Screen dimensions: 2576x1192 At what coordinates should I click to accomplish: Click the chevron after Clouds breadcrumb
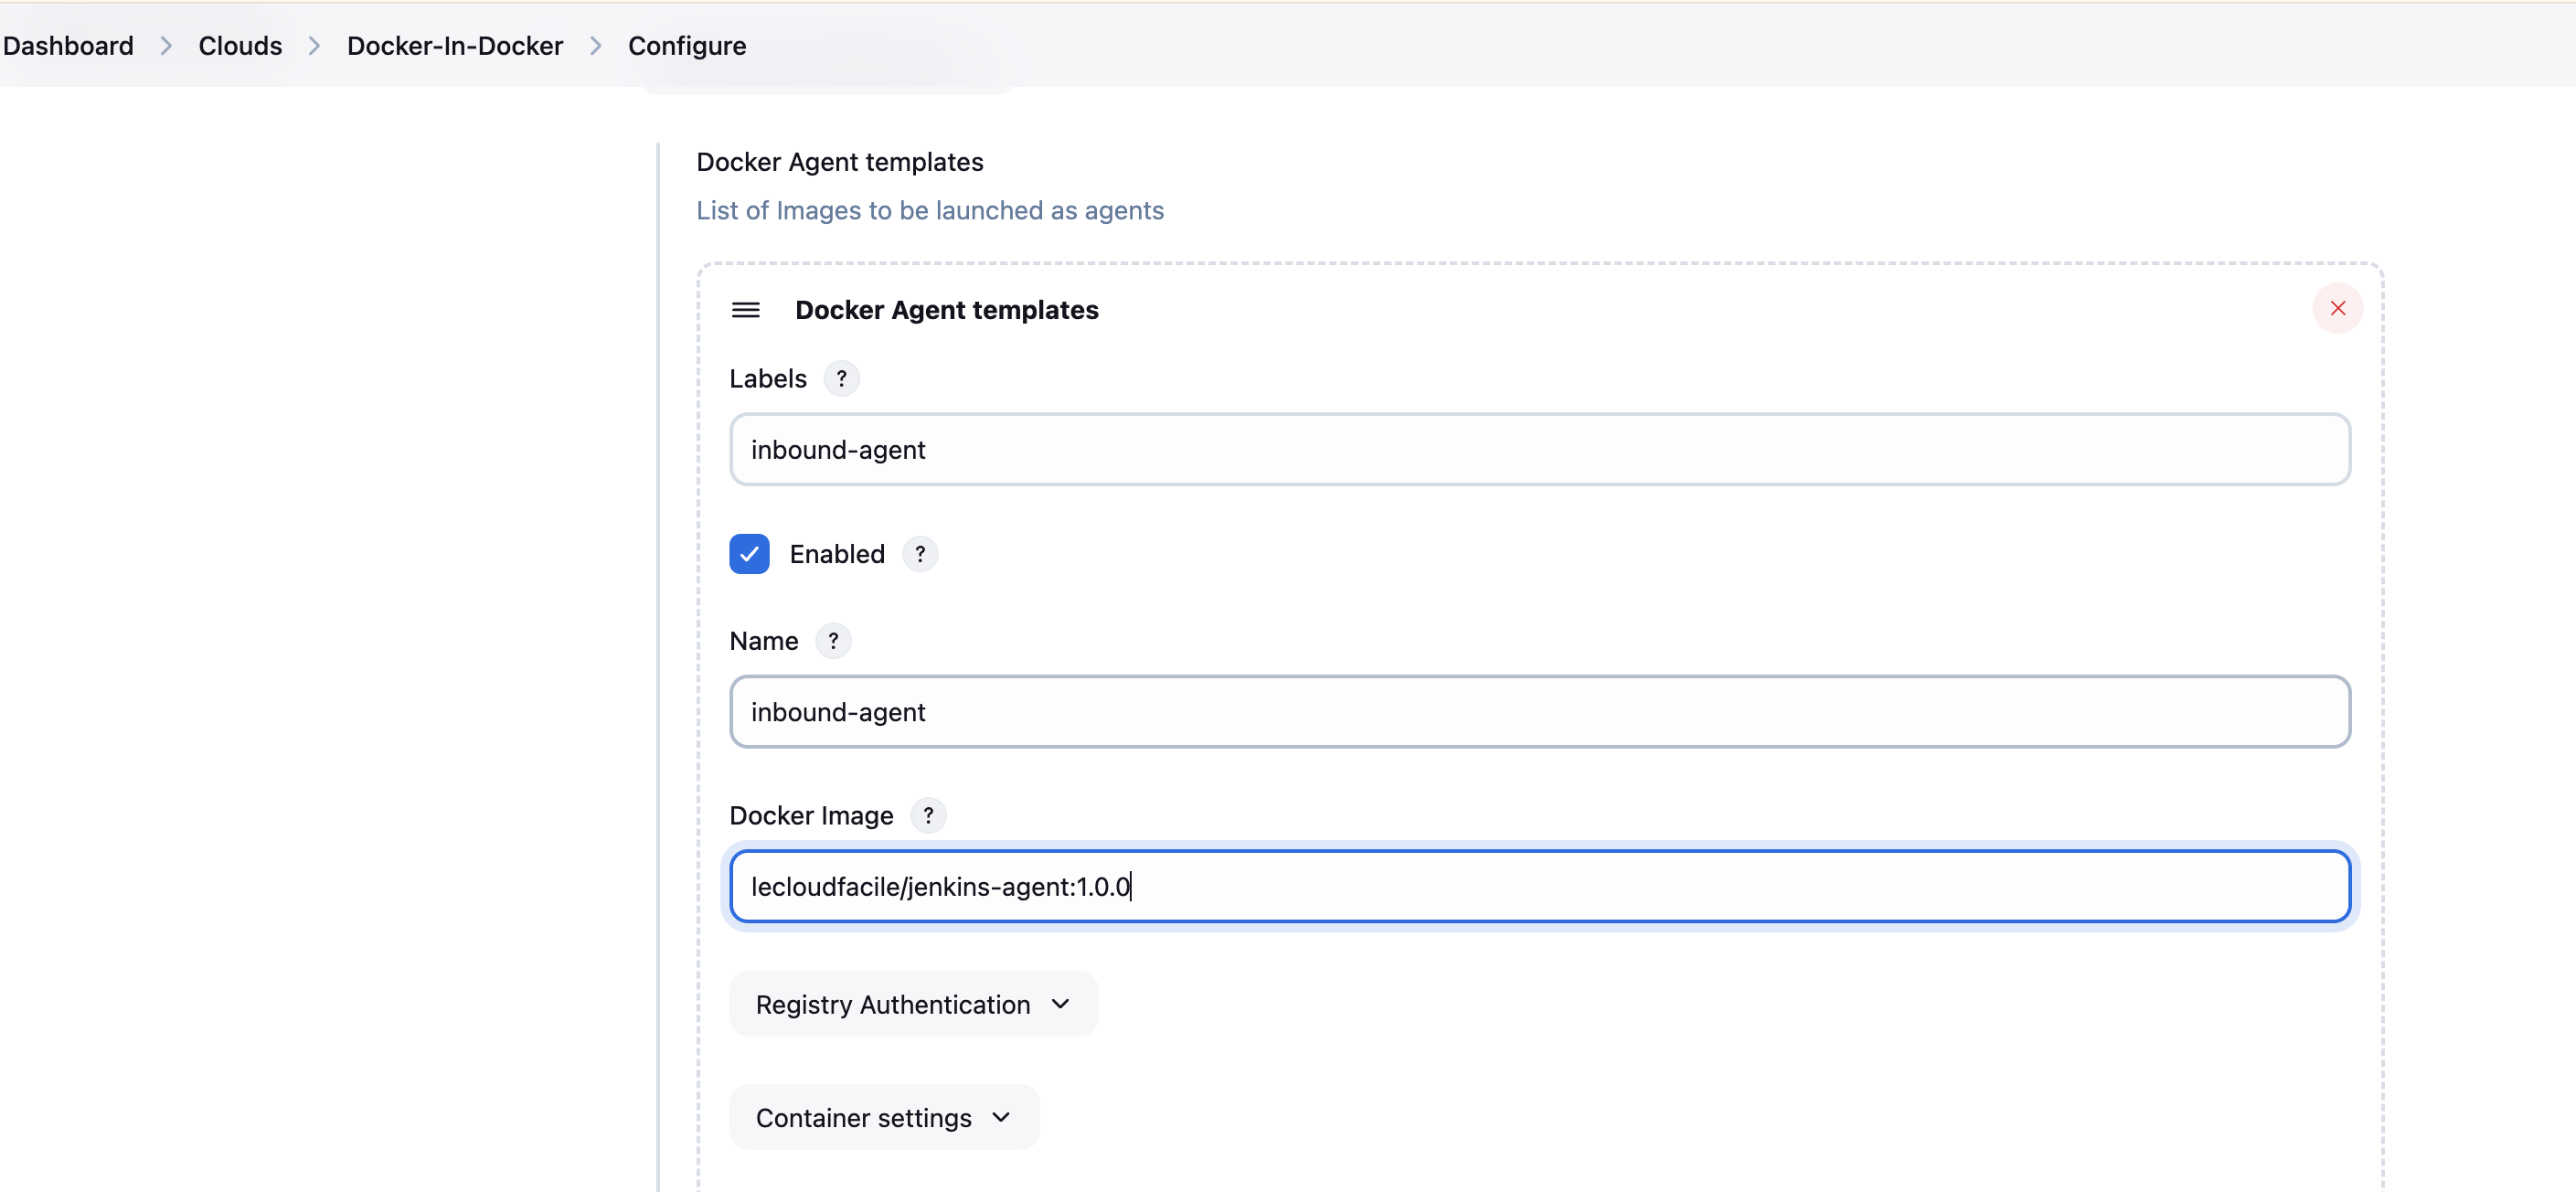pyautogui.click(x=314, y=46)
